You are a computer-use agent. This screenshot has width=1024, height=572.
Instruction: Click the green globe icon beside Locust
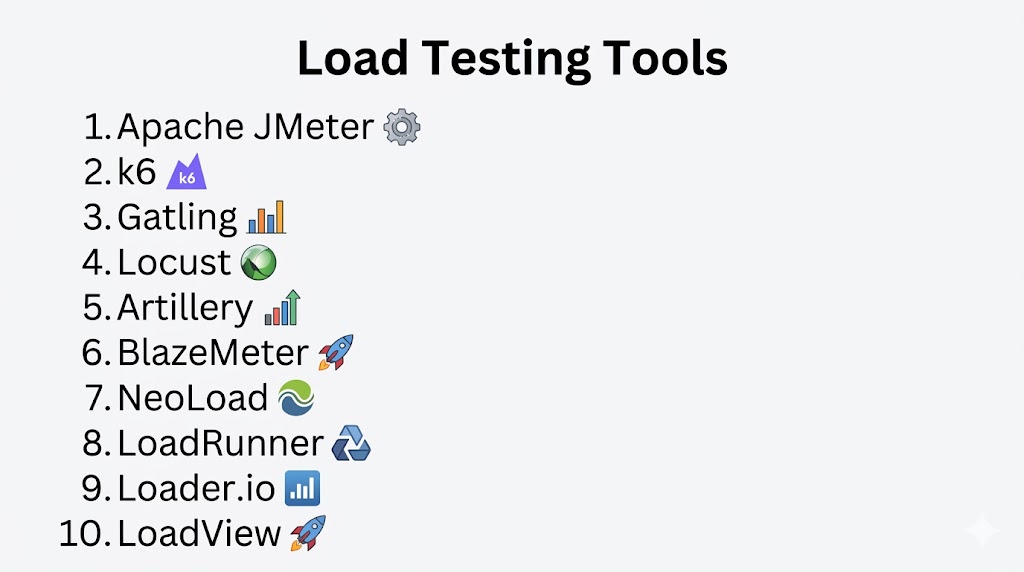(x=258, y=262)
